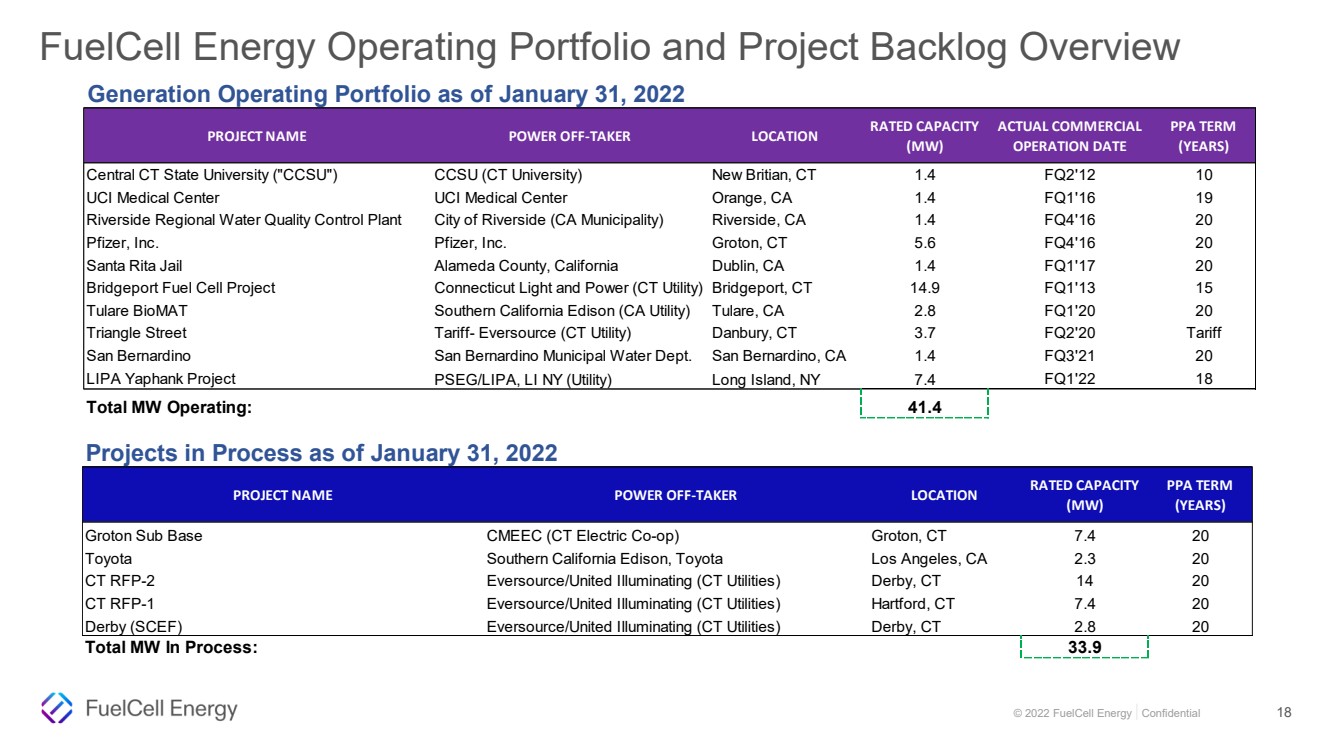
Task: Click the "Total MW Operating:" label
Action: (x=169, y=407)
